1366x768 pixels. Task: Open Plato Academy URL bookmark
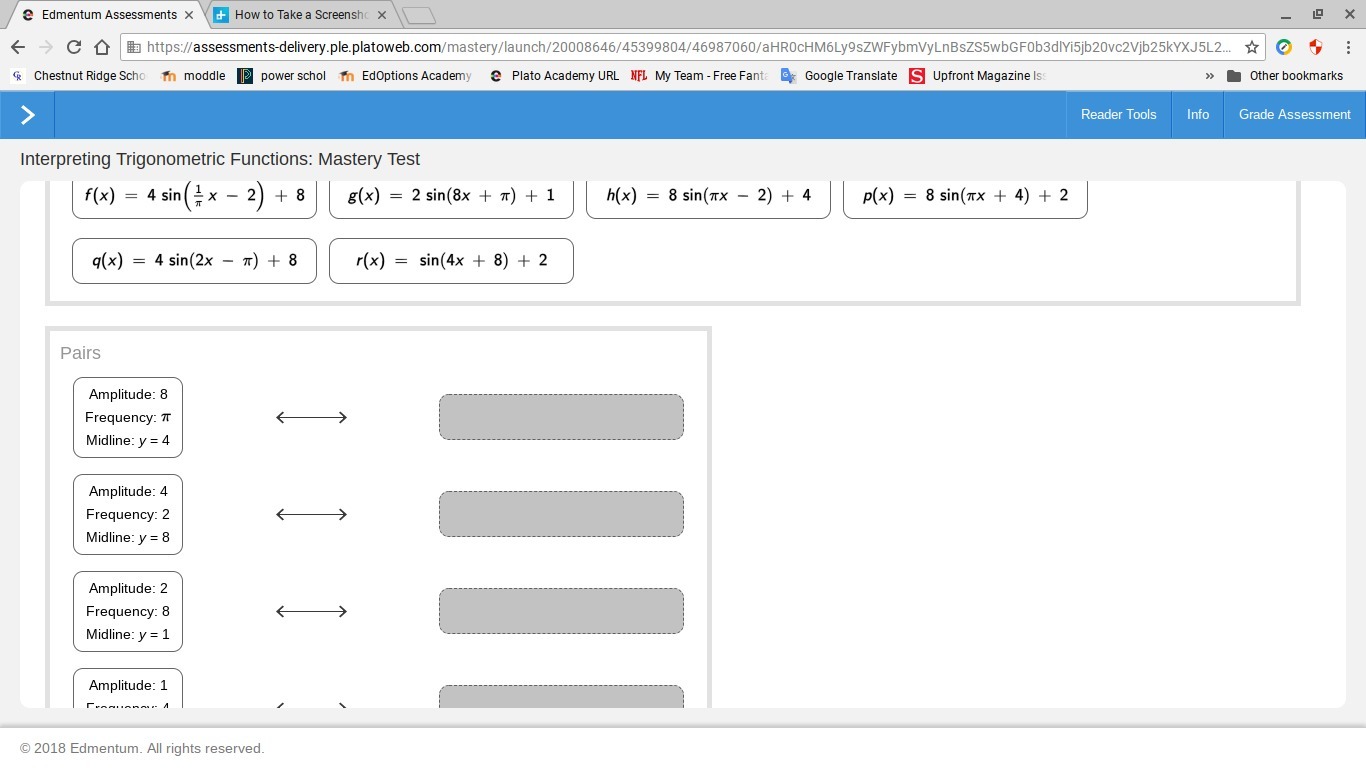(x=554, y=76)
